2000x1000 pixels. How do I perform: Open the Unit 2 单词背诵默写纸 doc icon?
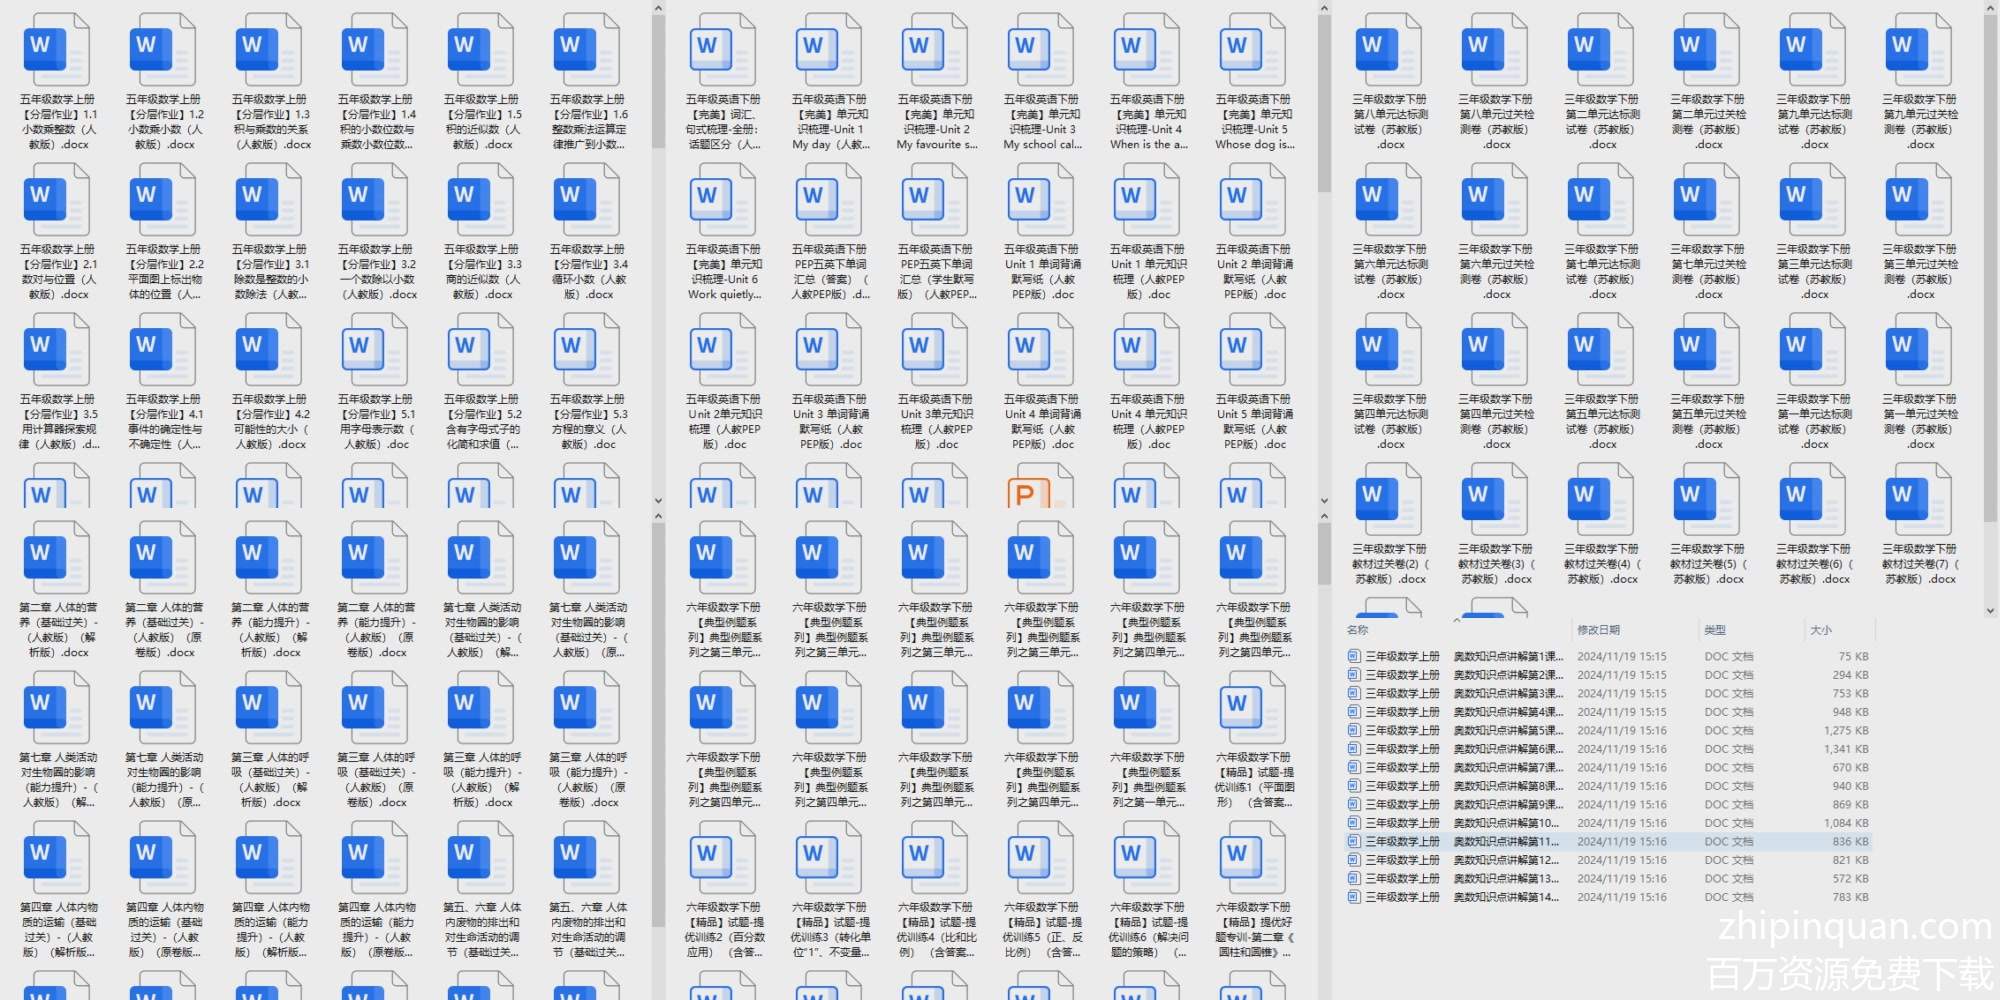pos(1253,199)
